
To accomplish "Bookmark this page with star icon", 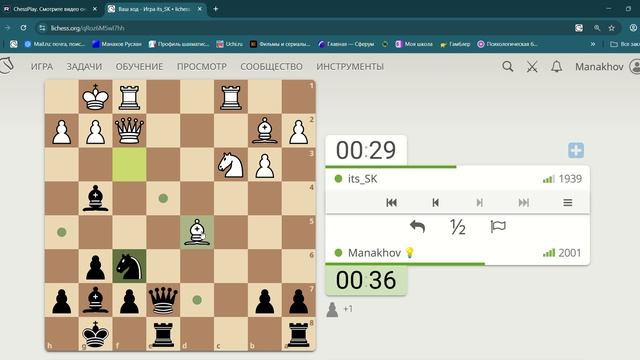I will [611, 28].
